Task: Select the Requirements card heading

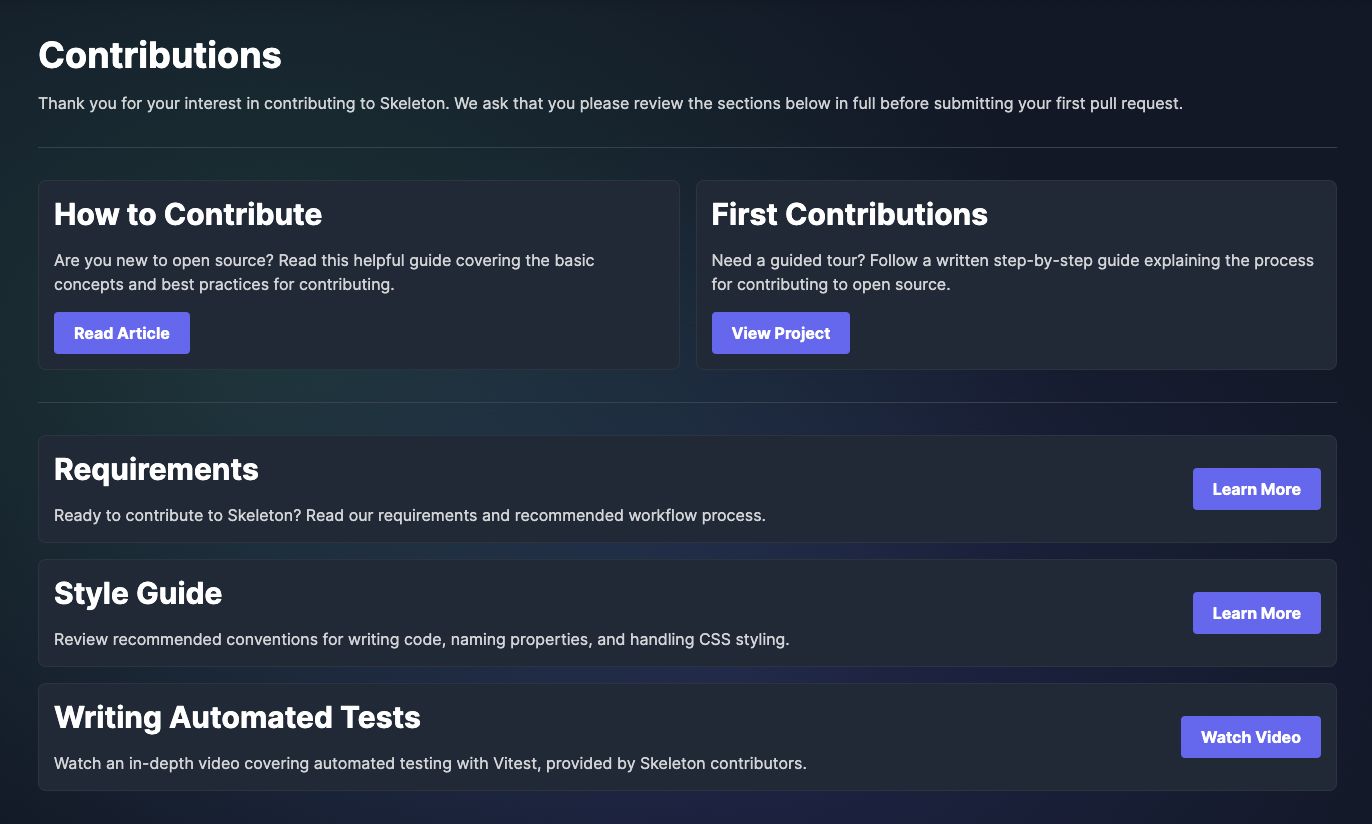Action: 156,469
